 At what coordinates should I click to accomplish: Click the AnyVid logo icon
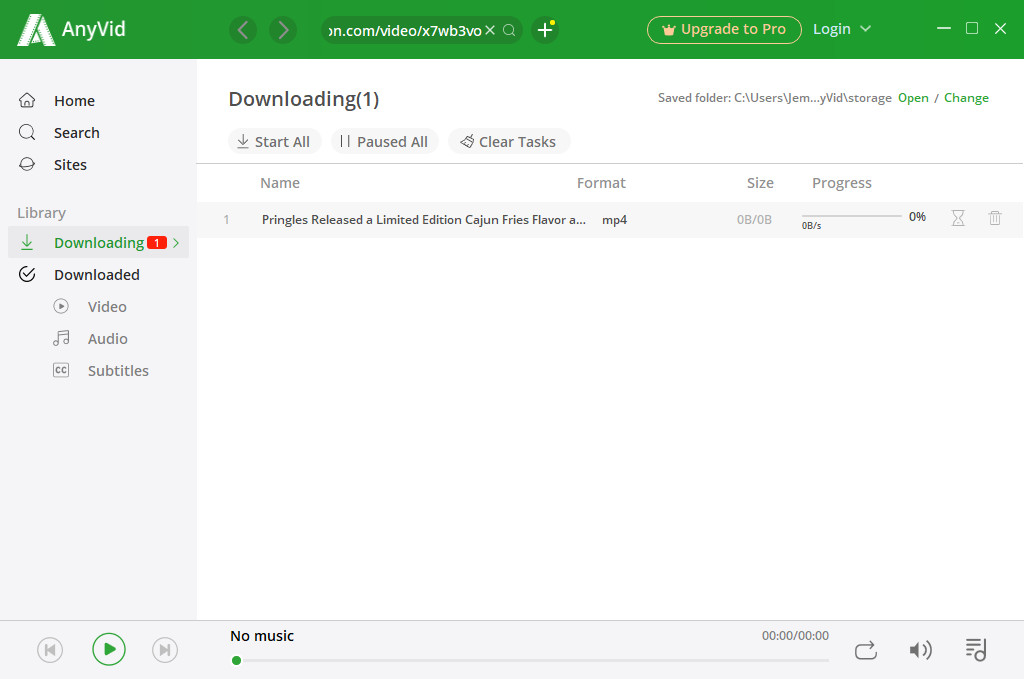pos(36,30)
